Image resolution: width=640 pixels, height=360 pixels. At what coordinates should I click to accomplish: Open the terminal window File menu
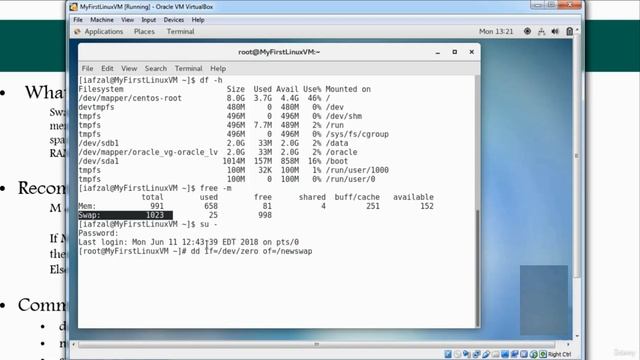(87, 68)
